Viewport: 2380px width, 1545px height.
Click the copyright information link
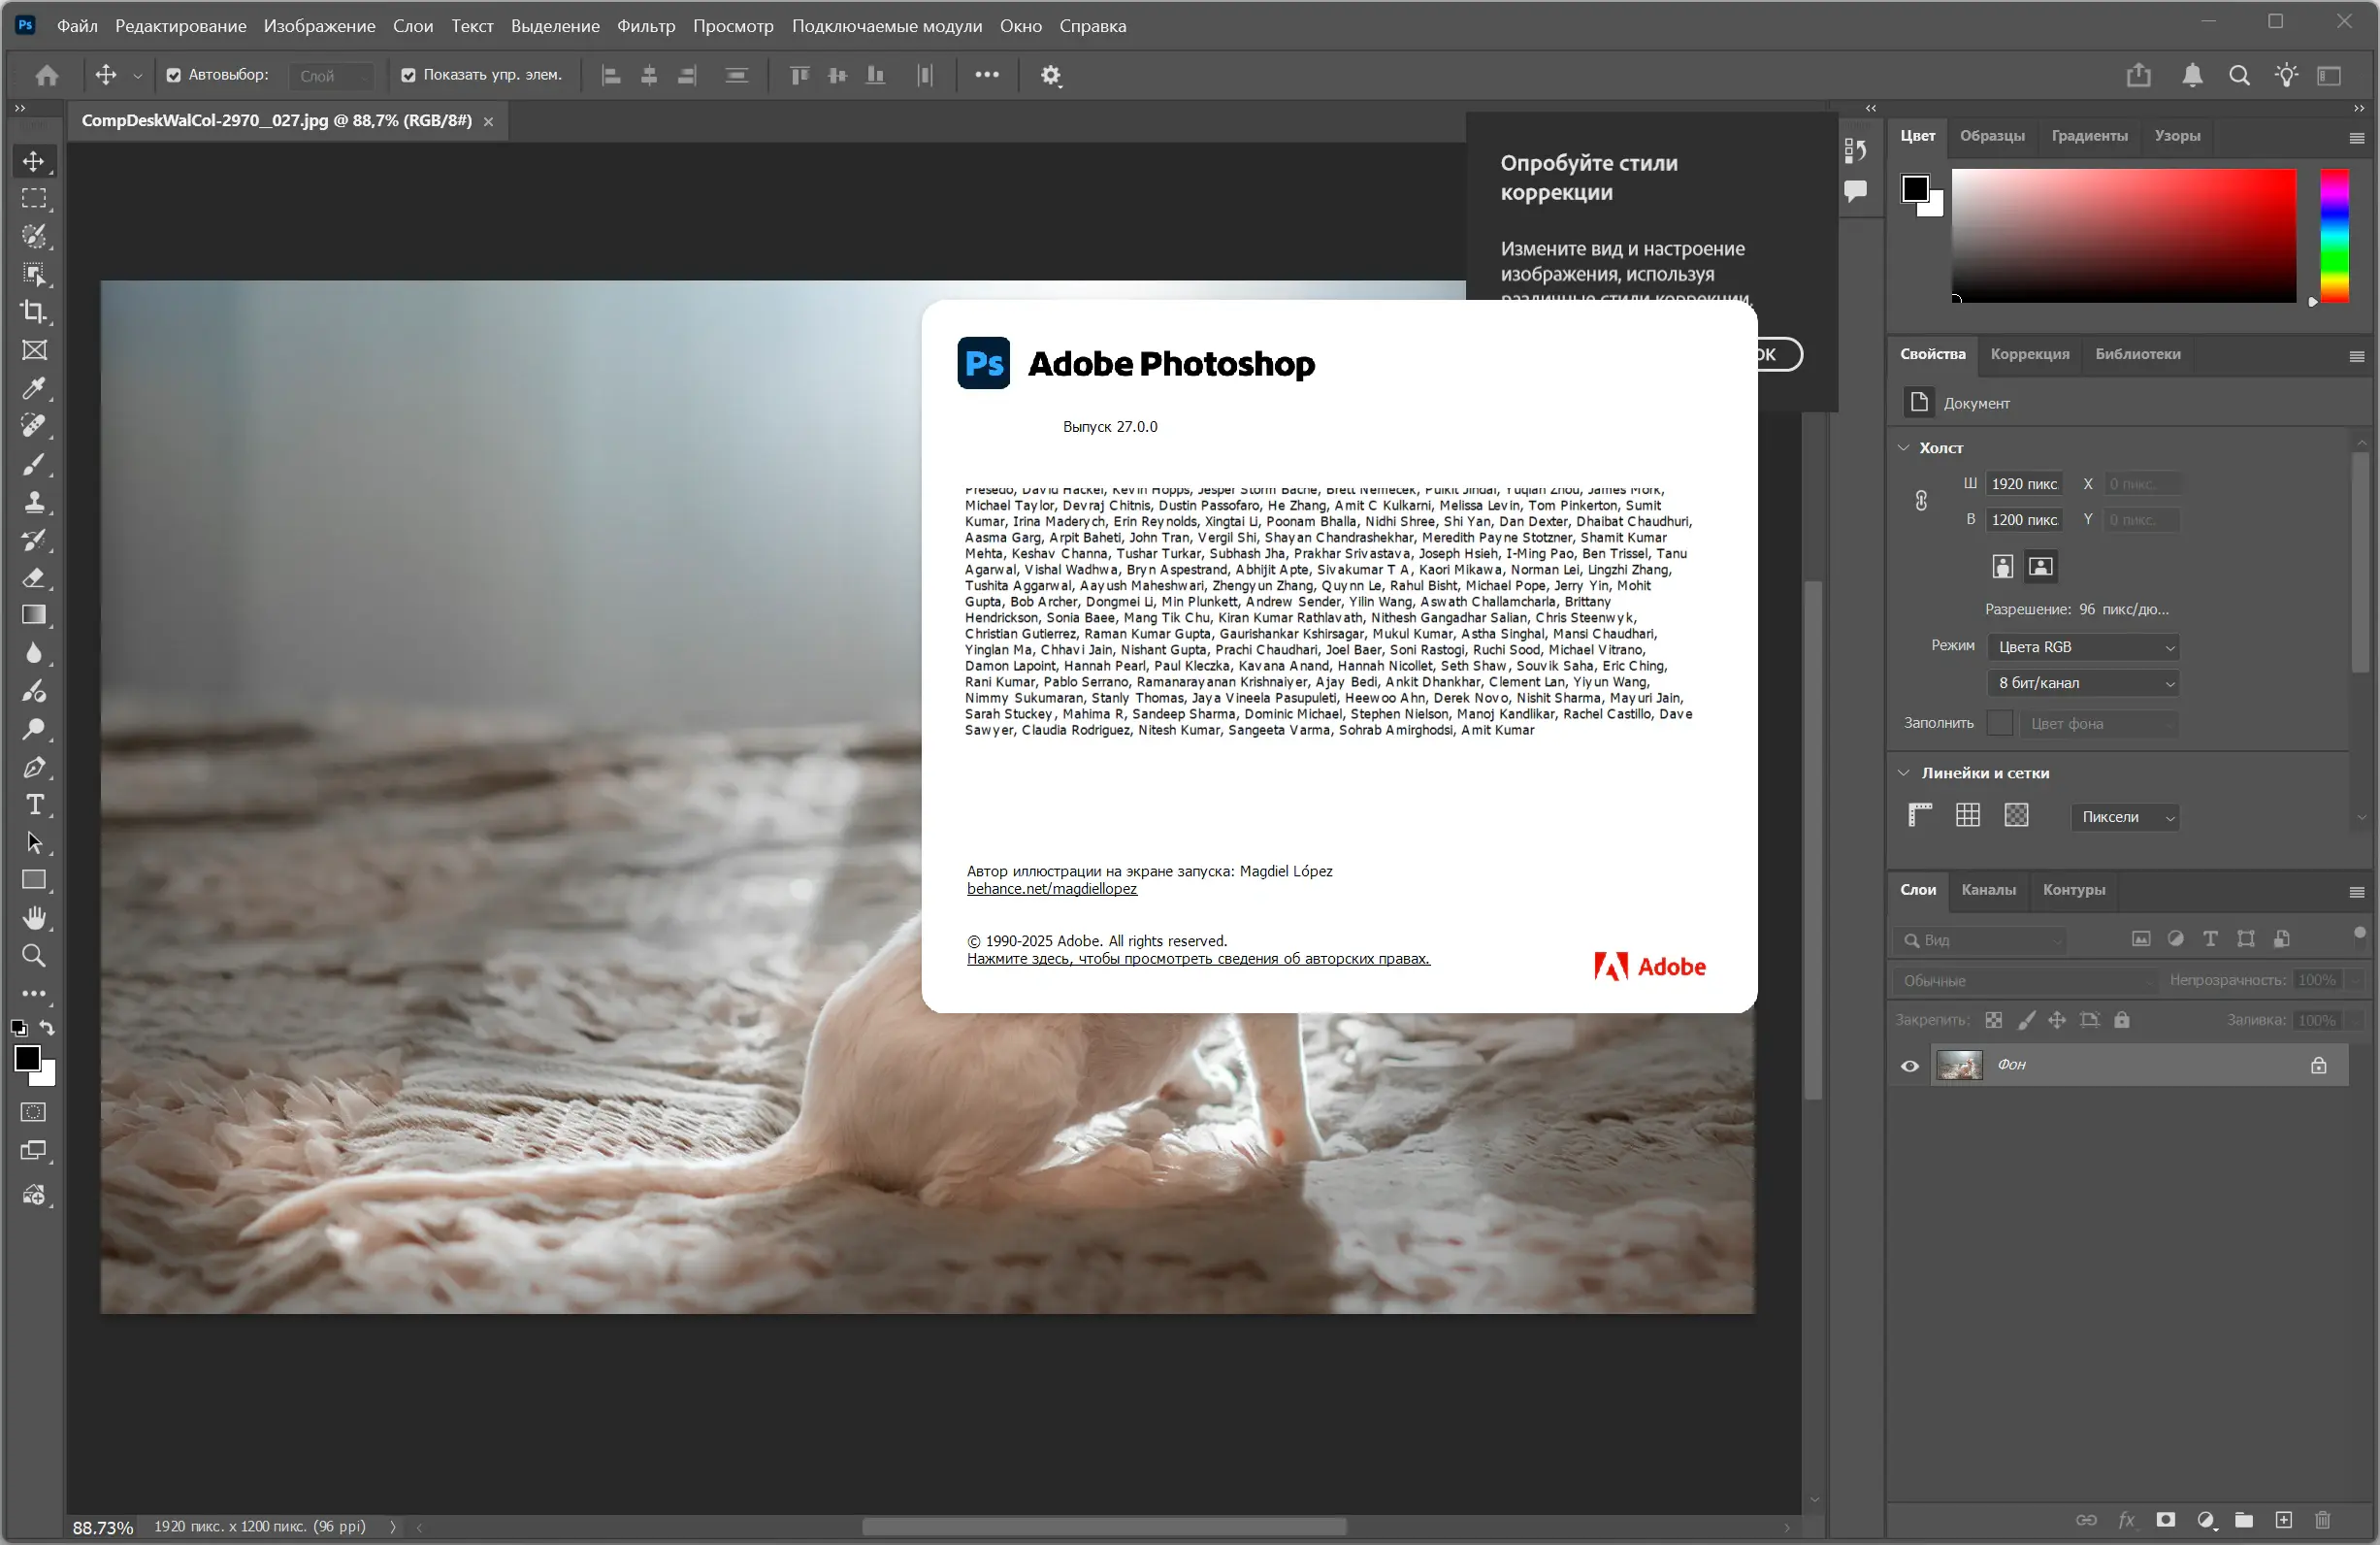pyautogui.click(x=1197, y=959)
